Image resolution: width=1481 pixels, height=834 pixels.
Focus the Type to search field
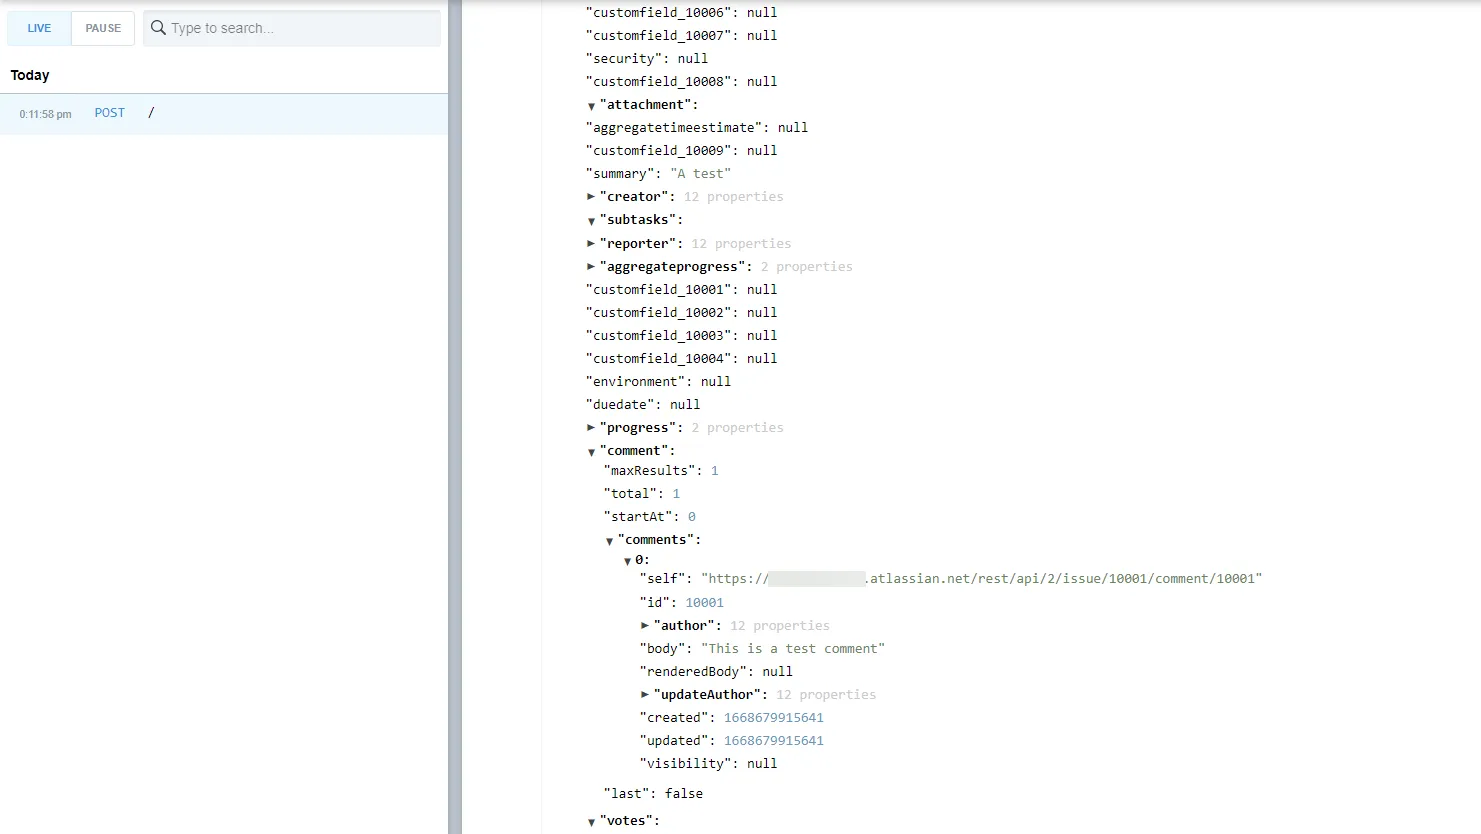point(292,28)
